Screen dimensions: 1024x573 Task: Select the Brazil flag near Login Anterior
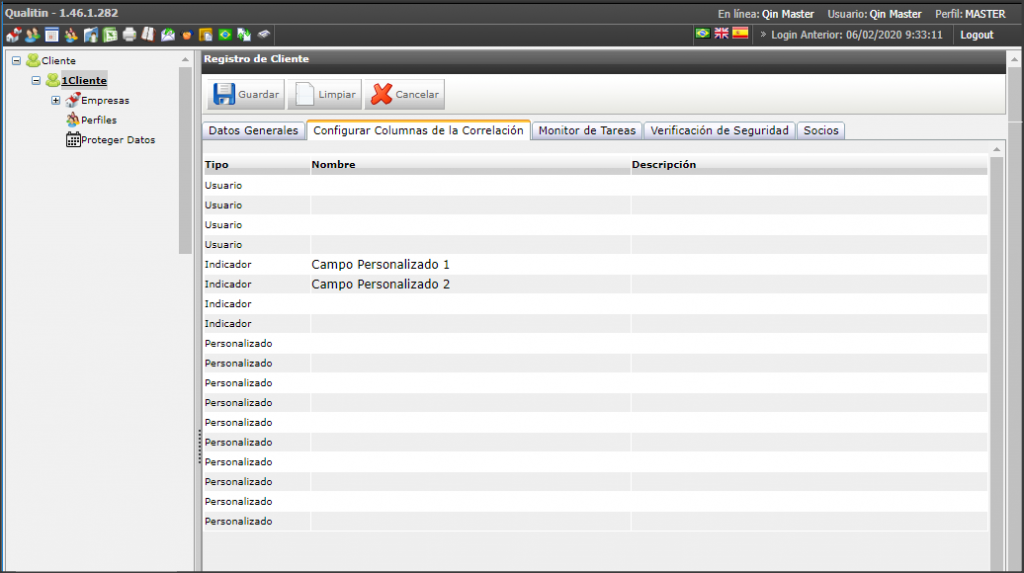tap(703, 33)
